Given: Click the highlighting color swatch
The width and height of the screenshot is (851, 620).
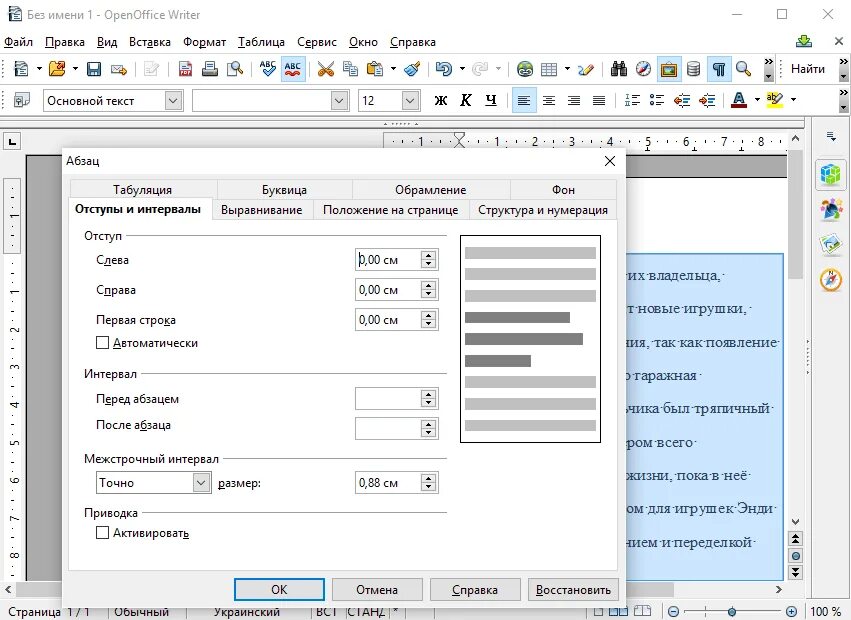Looking at the screenshot, I should [774, 100].
